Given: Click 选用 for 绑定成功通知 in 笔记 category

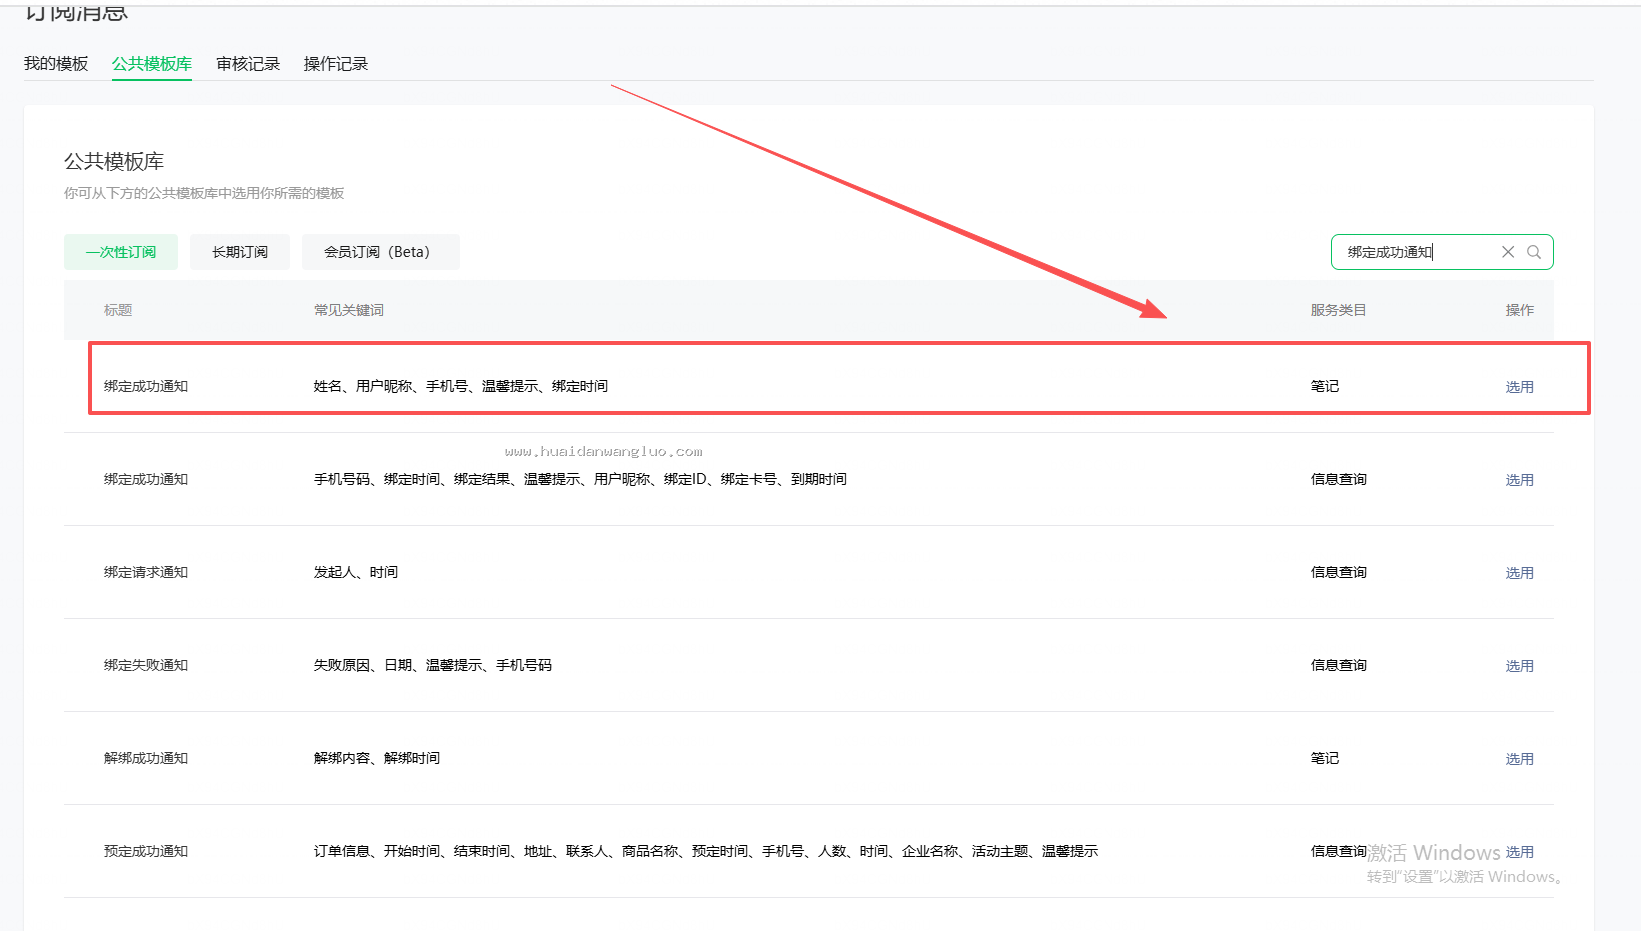Looking at the screenshot, I should tap(1520, 387).
